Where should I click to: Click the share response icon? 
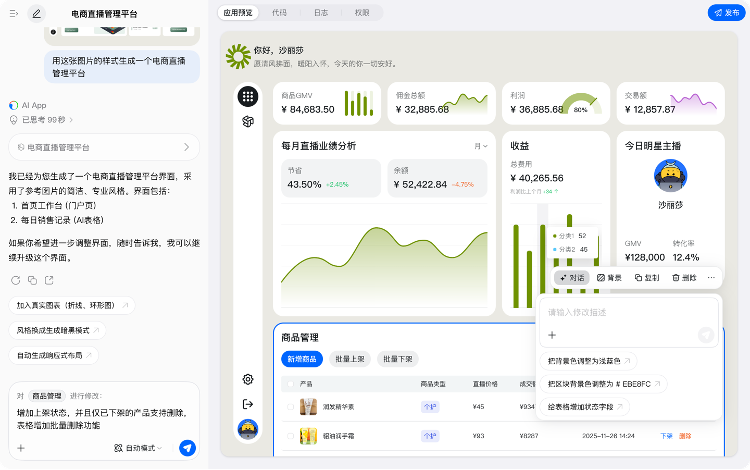click(49, 280)
